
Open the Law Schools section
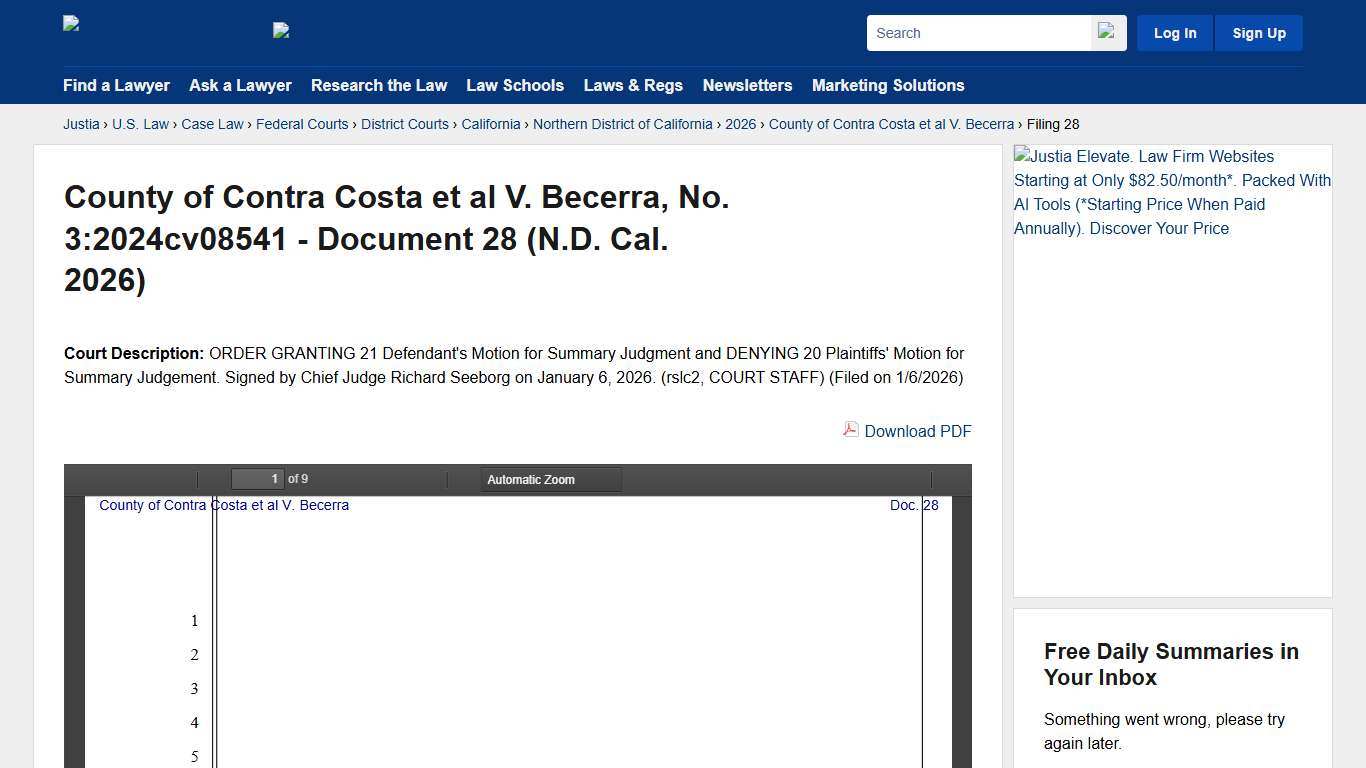pos(515,86)
